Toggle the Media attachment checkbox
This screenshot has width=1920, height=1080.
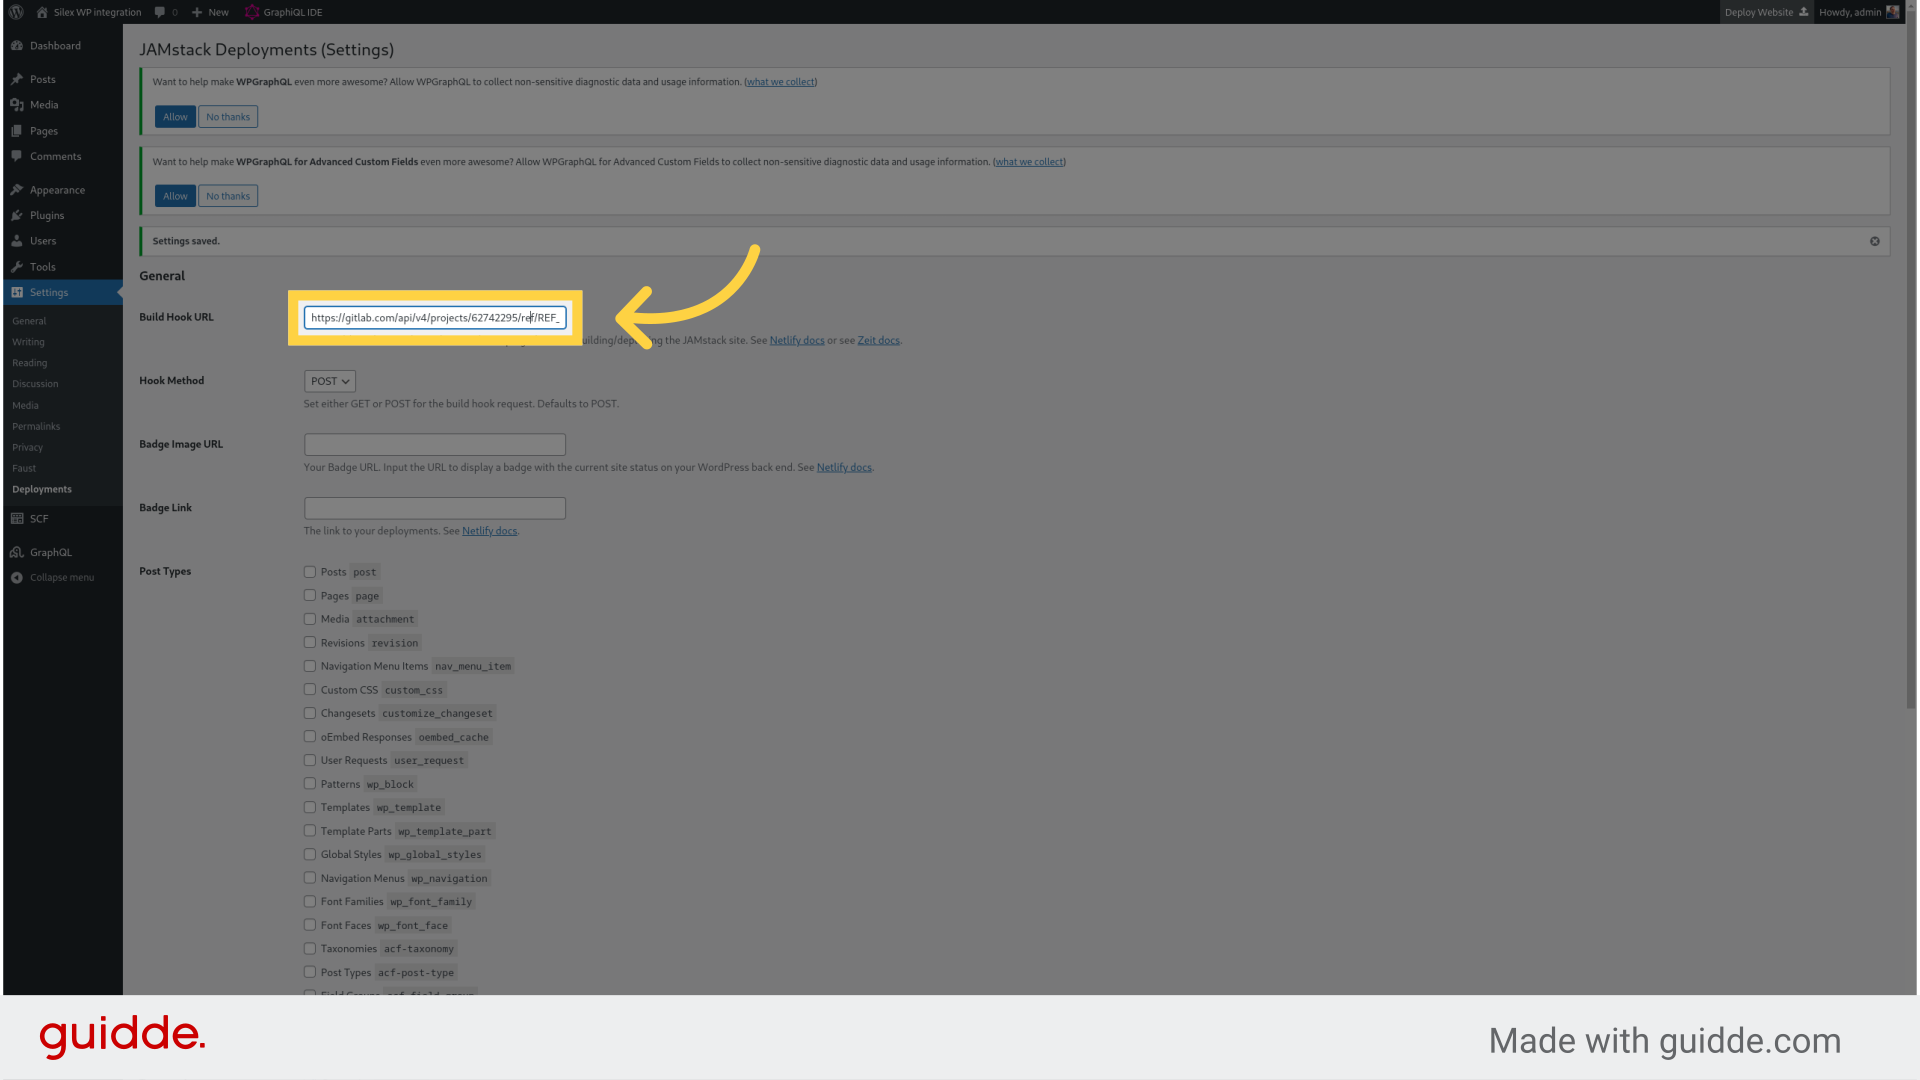coord(309,618)
